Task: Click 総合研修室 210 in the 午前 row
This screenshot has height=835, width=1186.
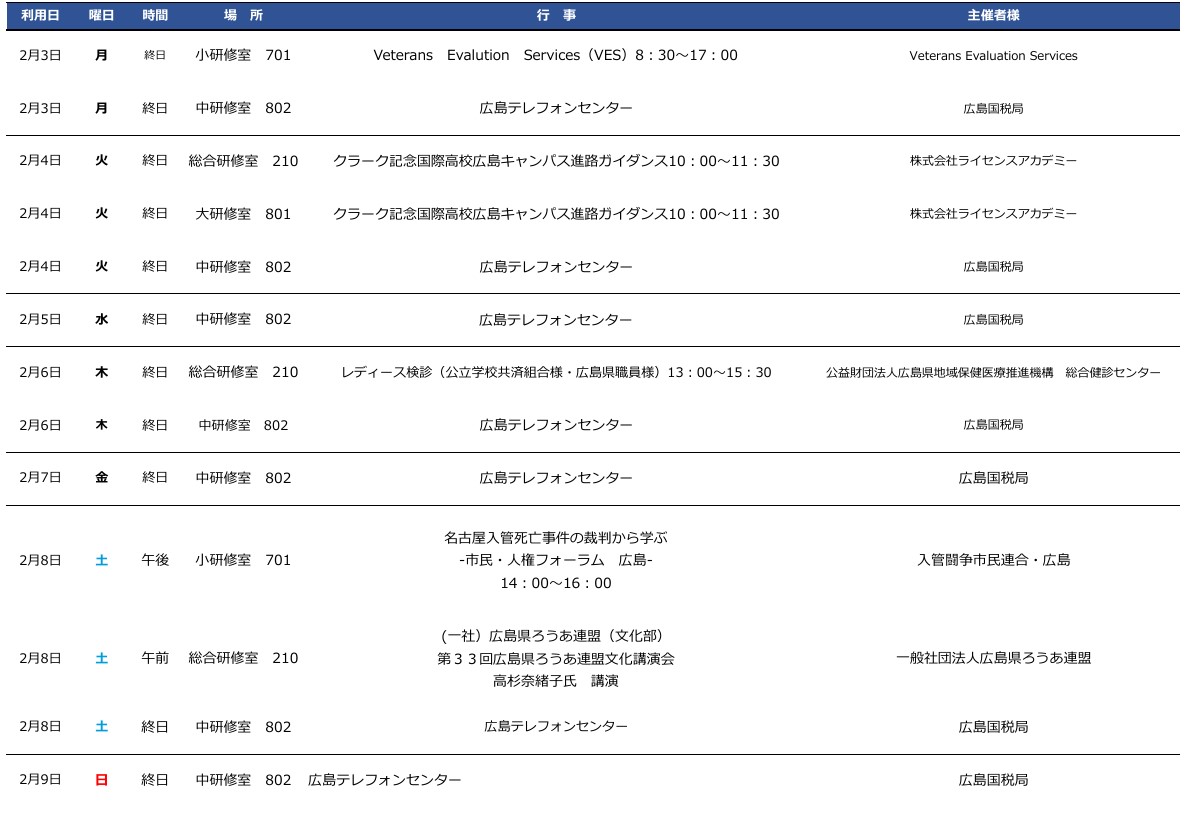Action: (243, 658)
